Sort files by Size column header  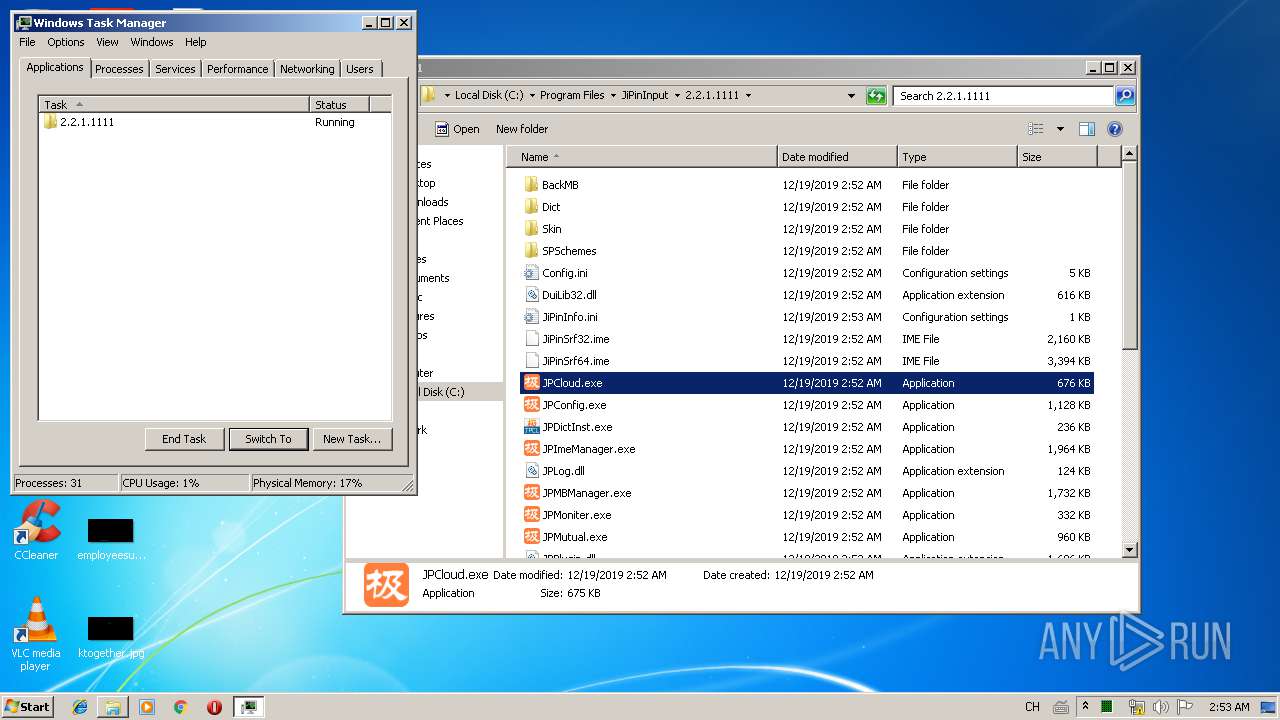coord(1057,157)
